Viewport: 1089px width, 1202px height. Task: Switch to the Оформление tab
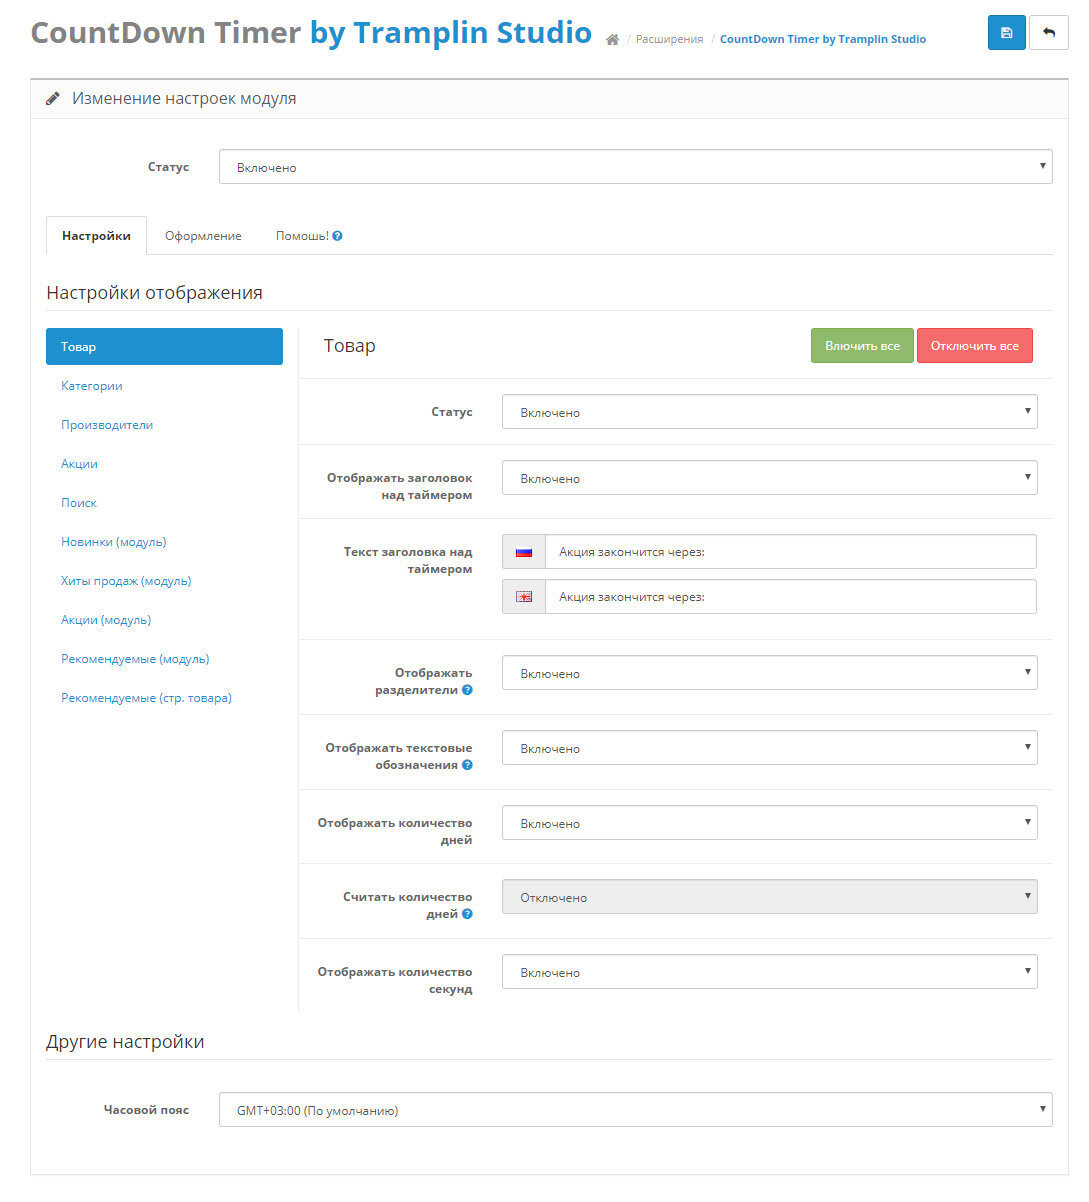coord(203,236)
